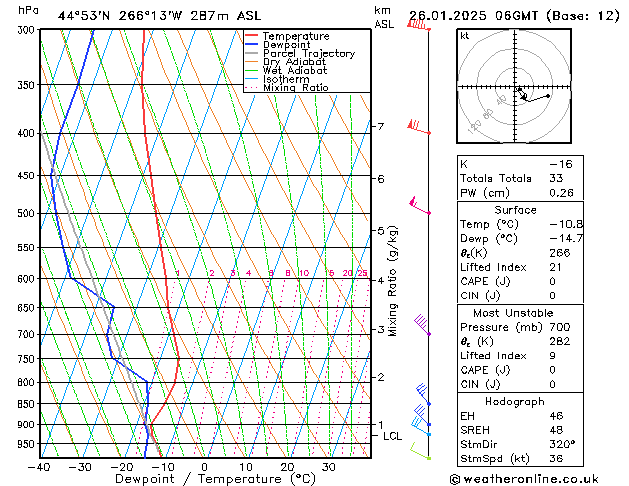
Task: Click the Surface CAPE (J) label
Action: pos(485,281)
